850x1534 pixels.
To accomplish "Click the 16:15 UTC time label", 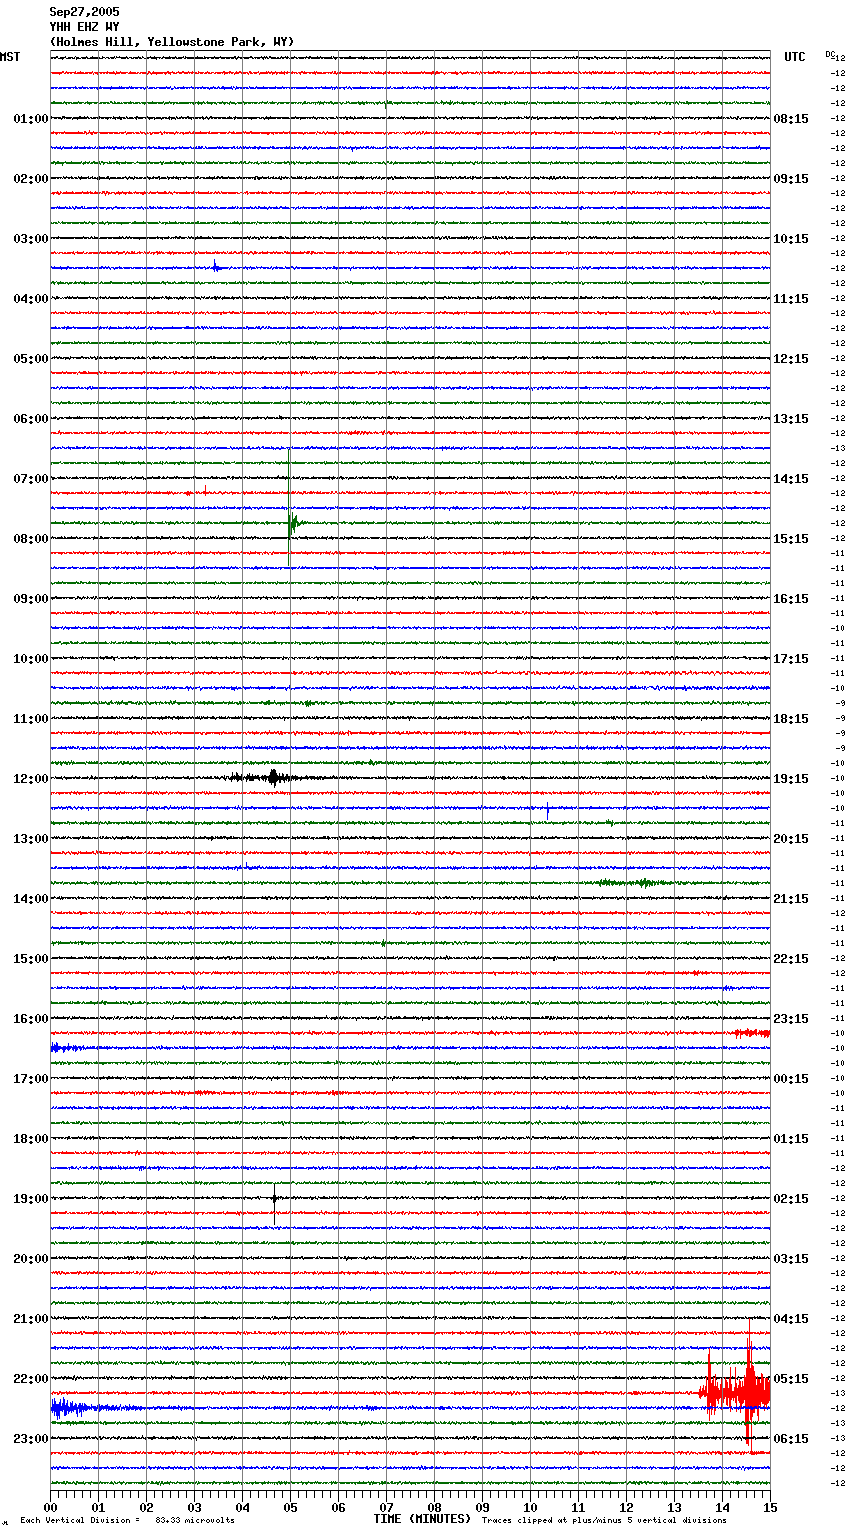I will click(791, 599).
